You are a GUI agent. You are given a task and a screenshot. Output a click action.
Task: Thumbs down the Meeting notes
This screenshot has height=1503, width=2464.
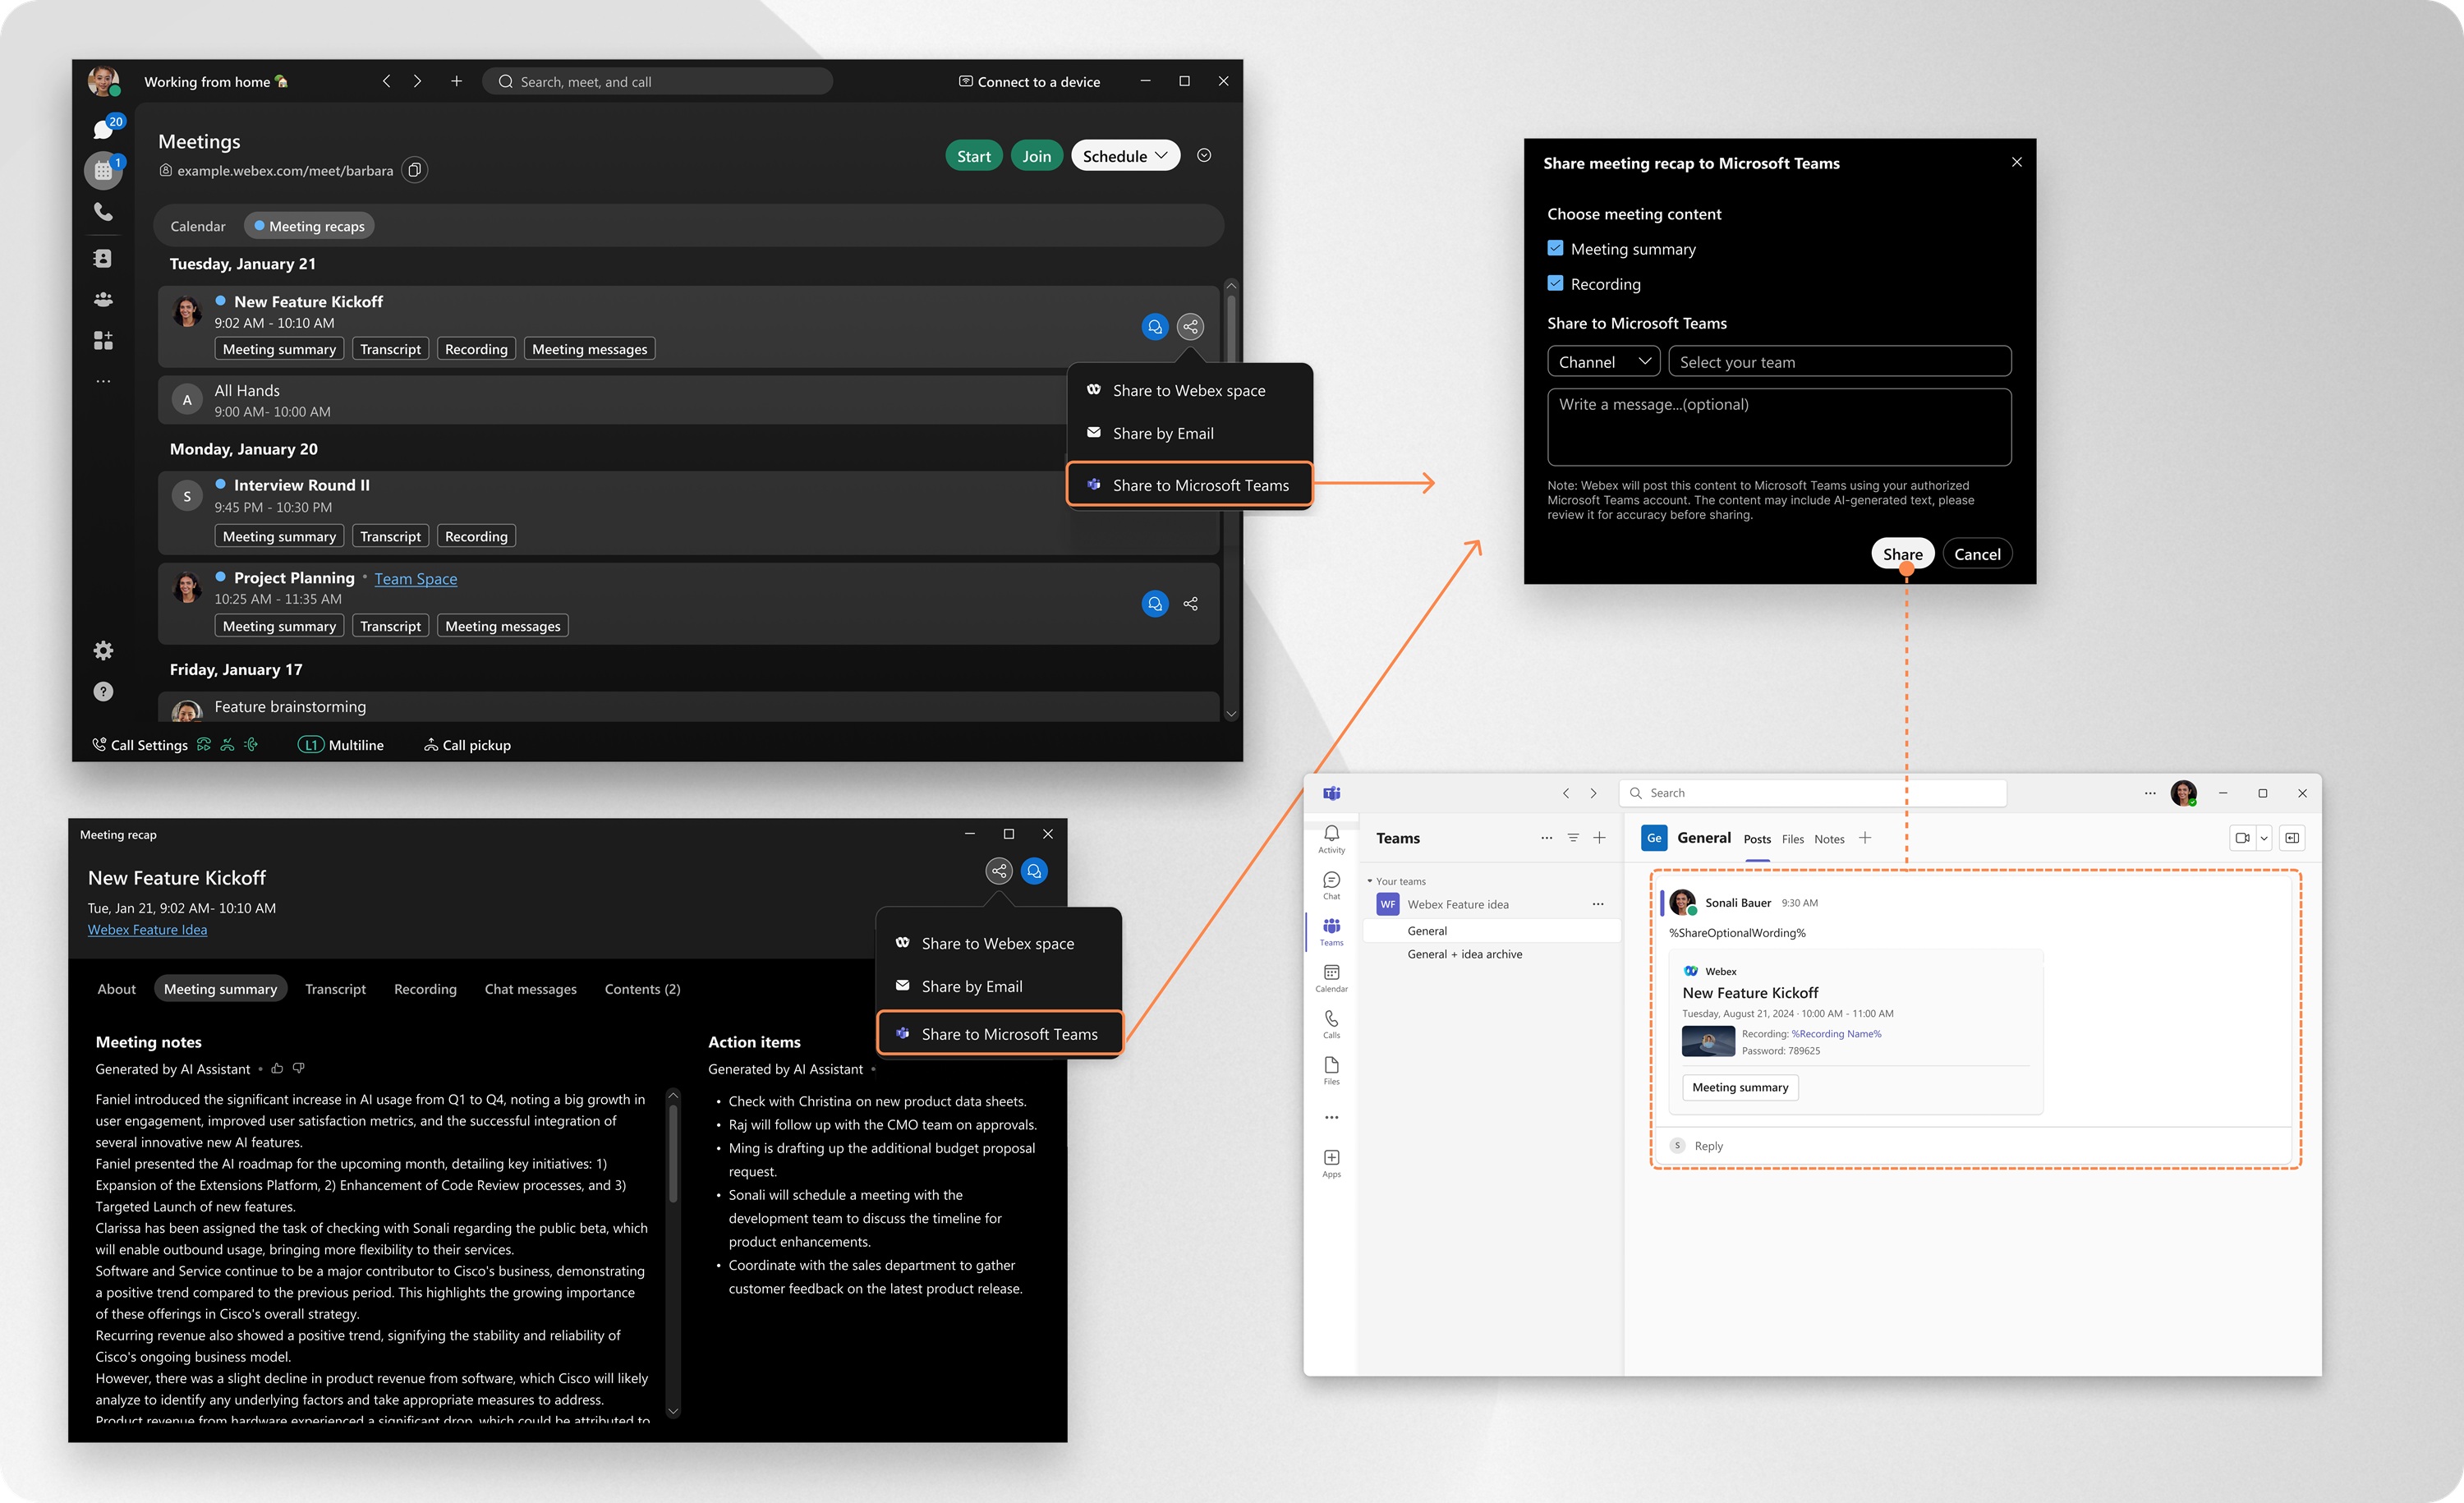299,1068
